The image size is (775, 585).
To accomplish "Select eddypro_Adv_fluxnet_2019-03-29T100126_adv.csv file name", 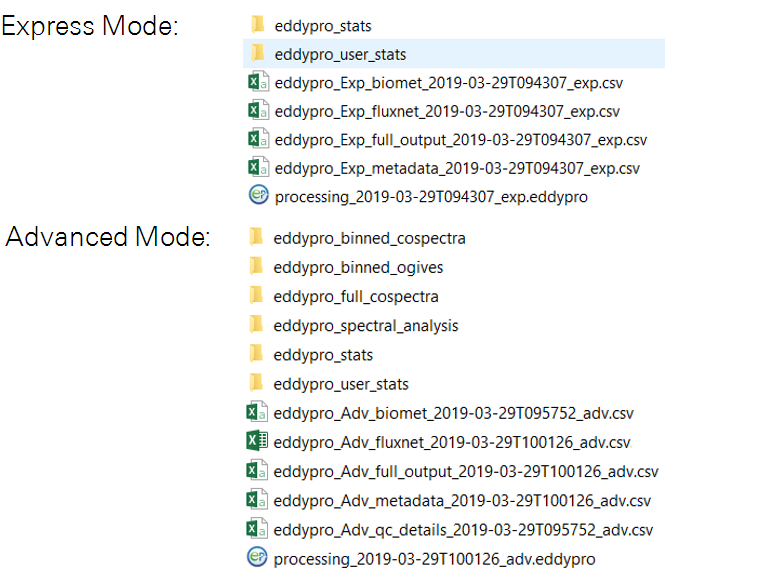I will (x=452, y=443).
